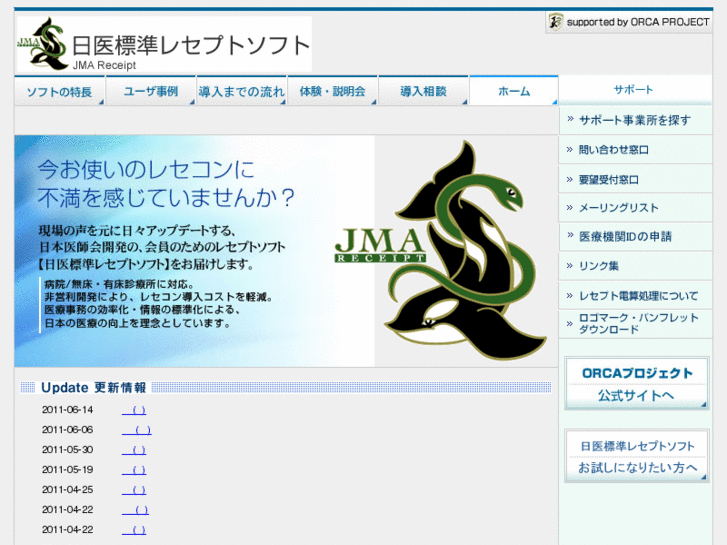The image size is (727, 545).
Task: Open the 2011-06-06 update link
Action: (x=137, y=430)
